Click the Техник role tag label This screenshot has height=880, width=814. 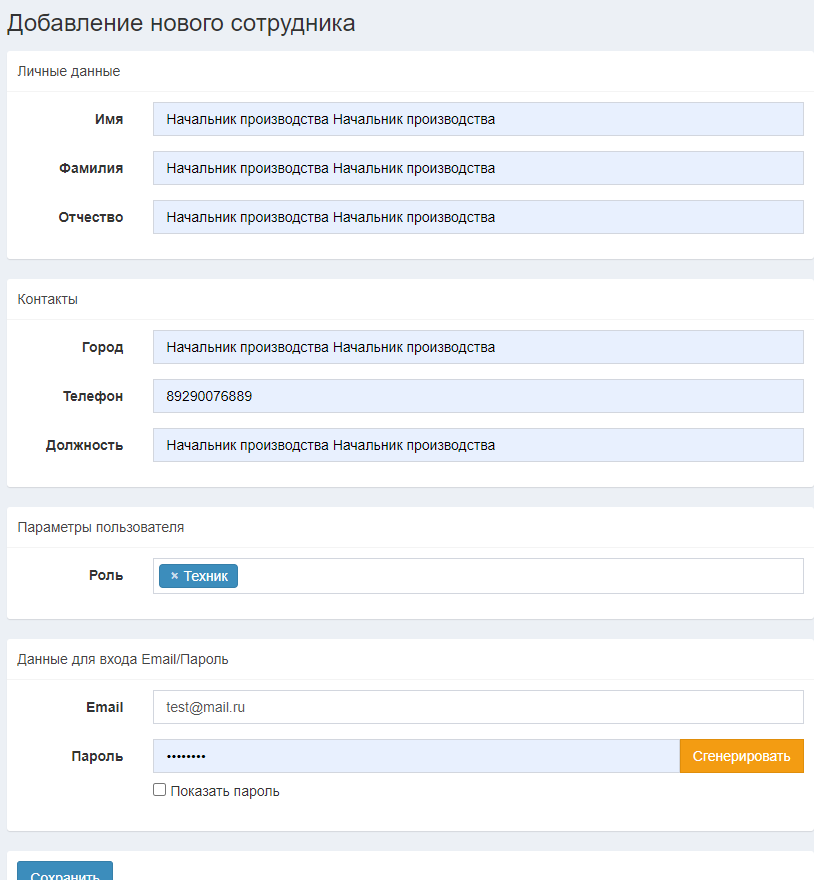206,576
